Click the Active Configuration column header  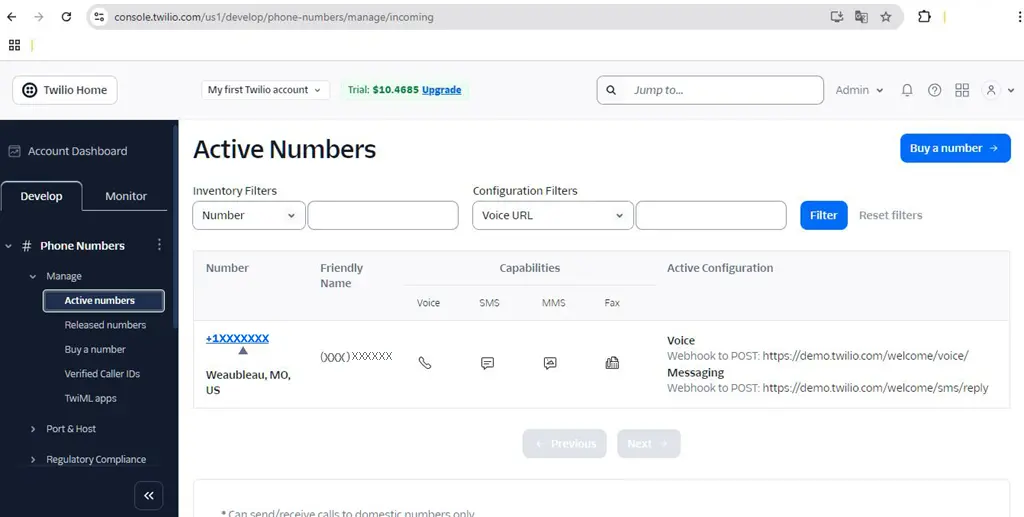[x=720, y=268]
